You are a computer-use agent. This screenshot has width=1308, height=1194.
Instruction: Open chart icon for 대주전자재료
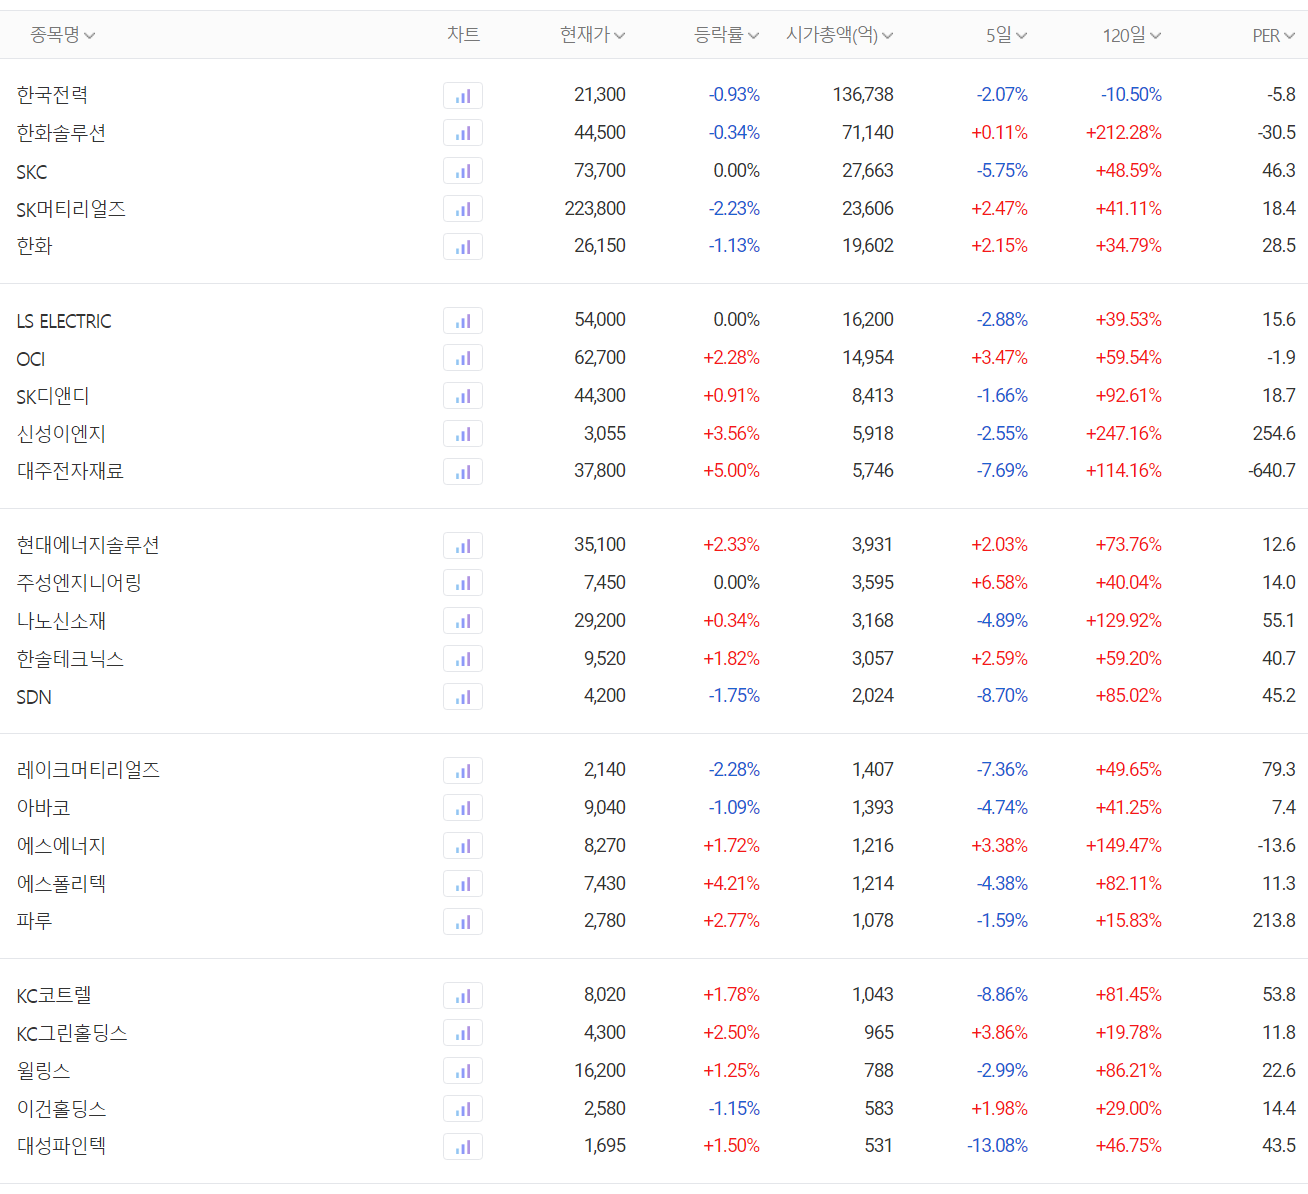pyautogui.click(x=463, y=472)
